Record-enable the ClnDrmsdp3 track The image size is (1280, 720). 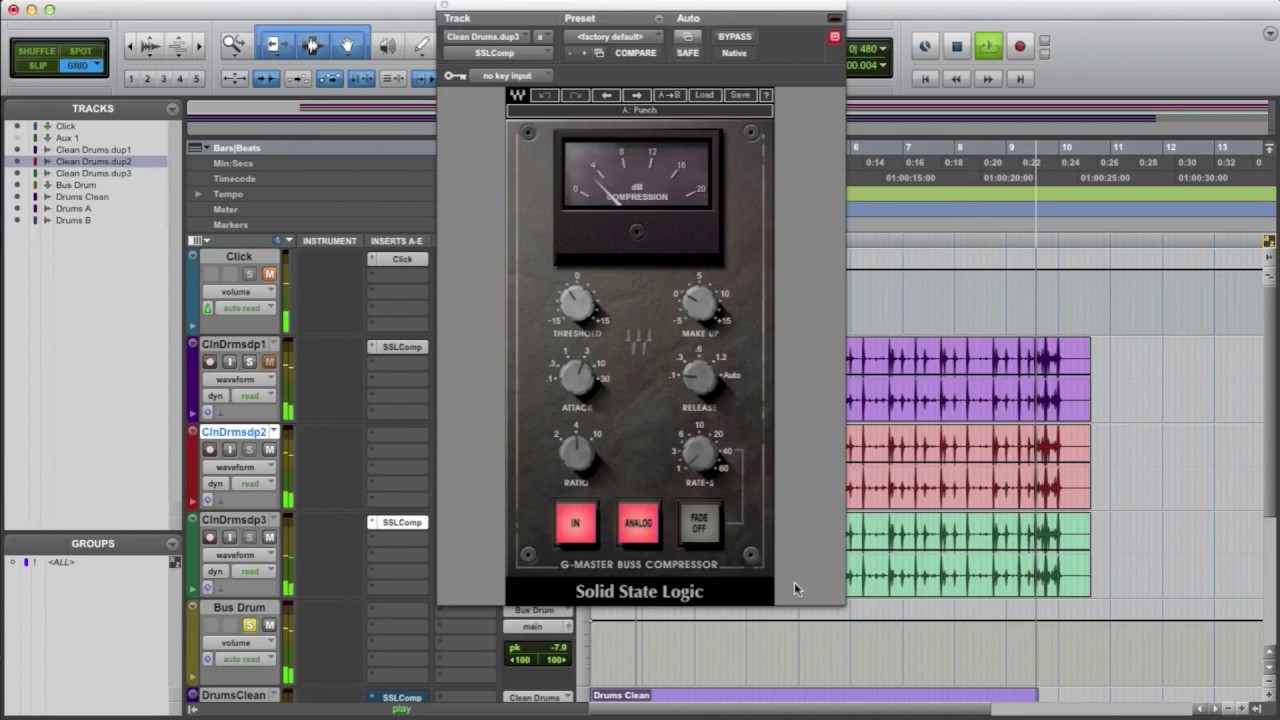click(210, 537)
